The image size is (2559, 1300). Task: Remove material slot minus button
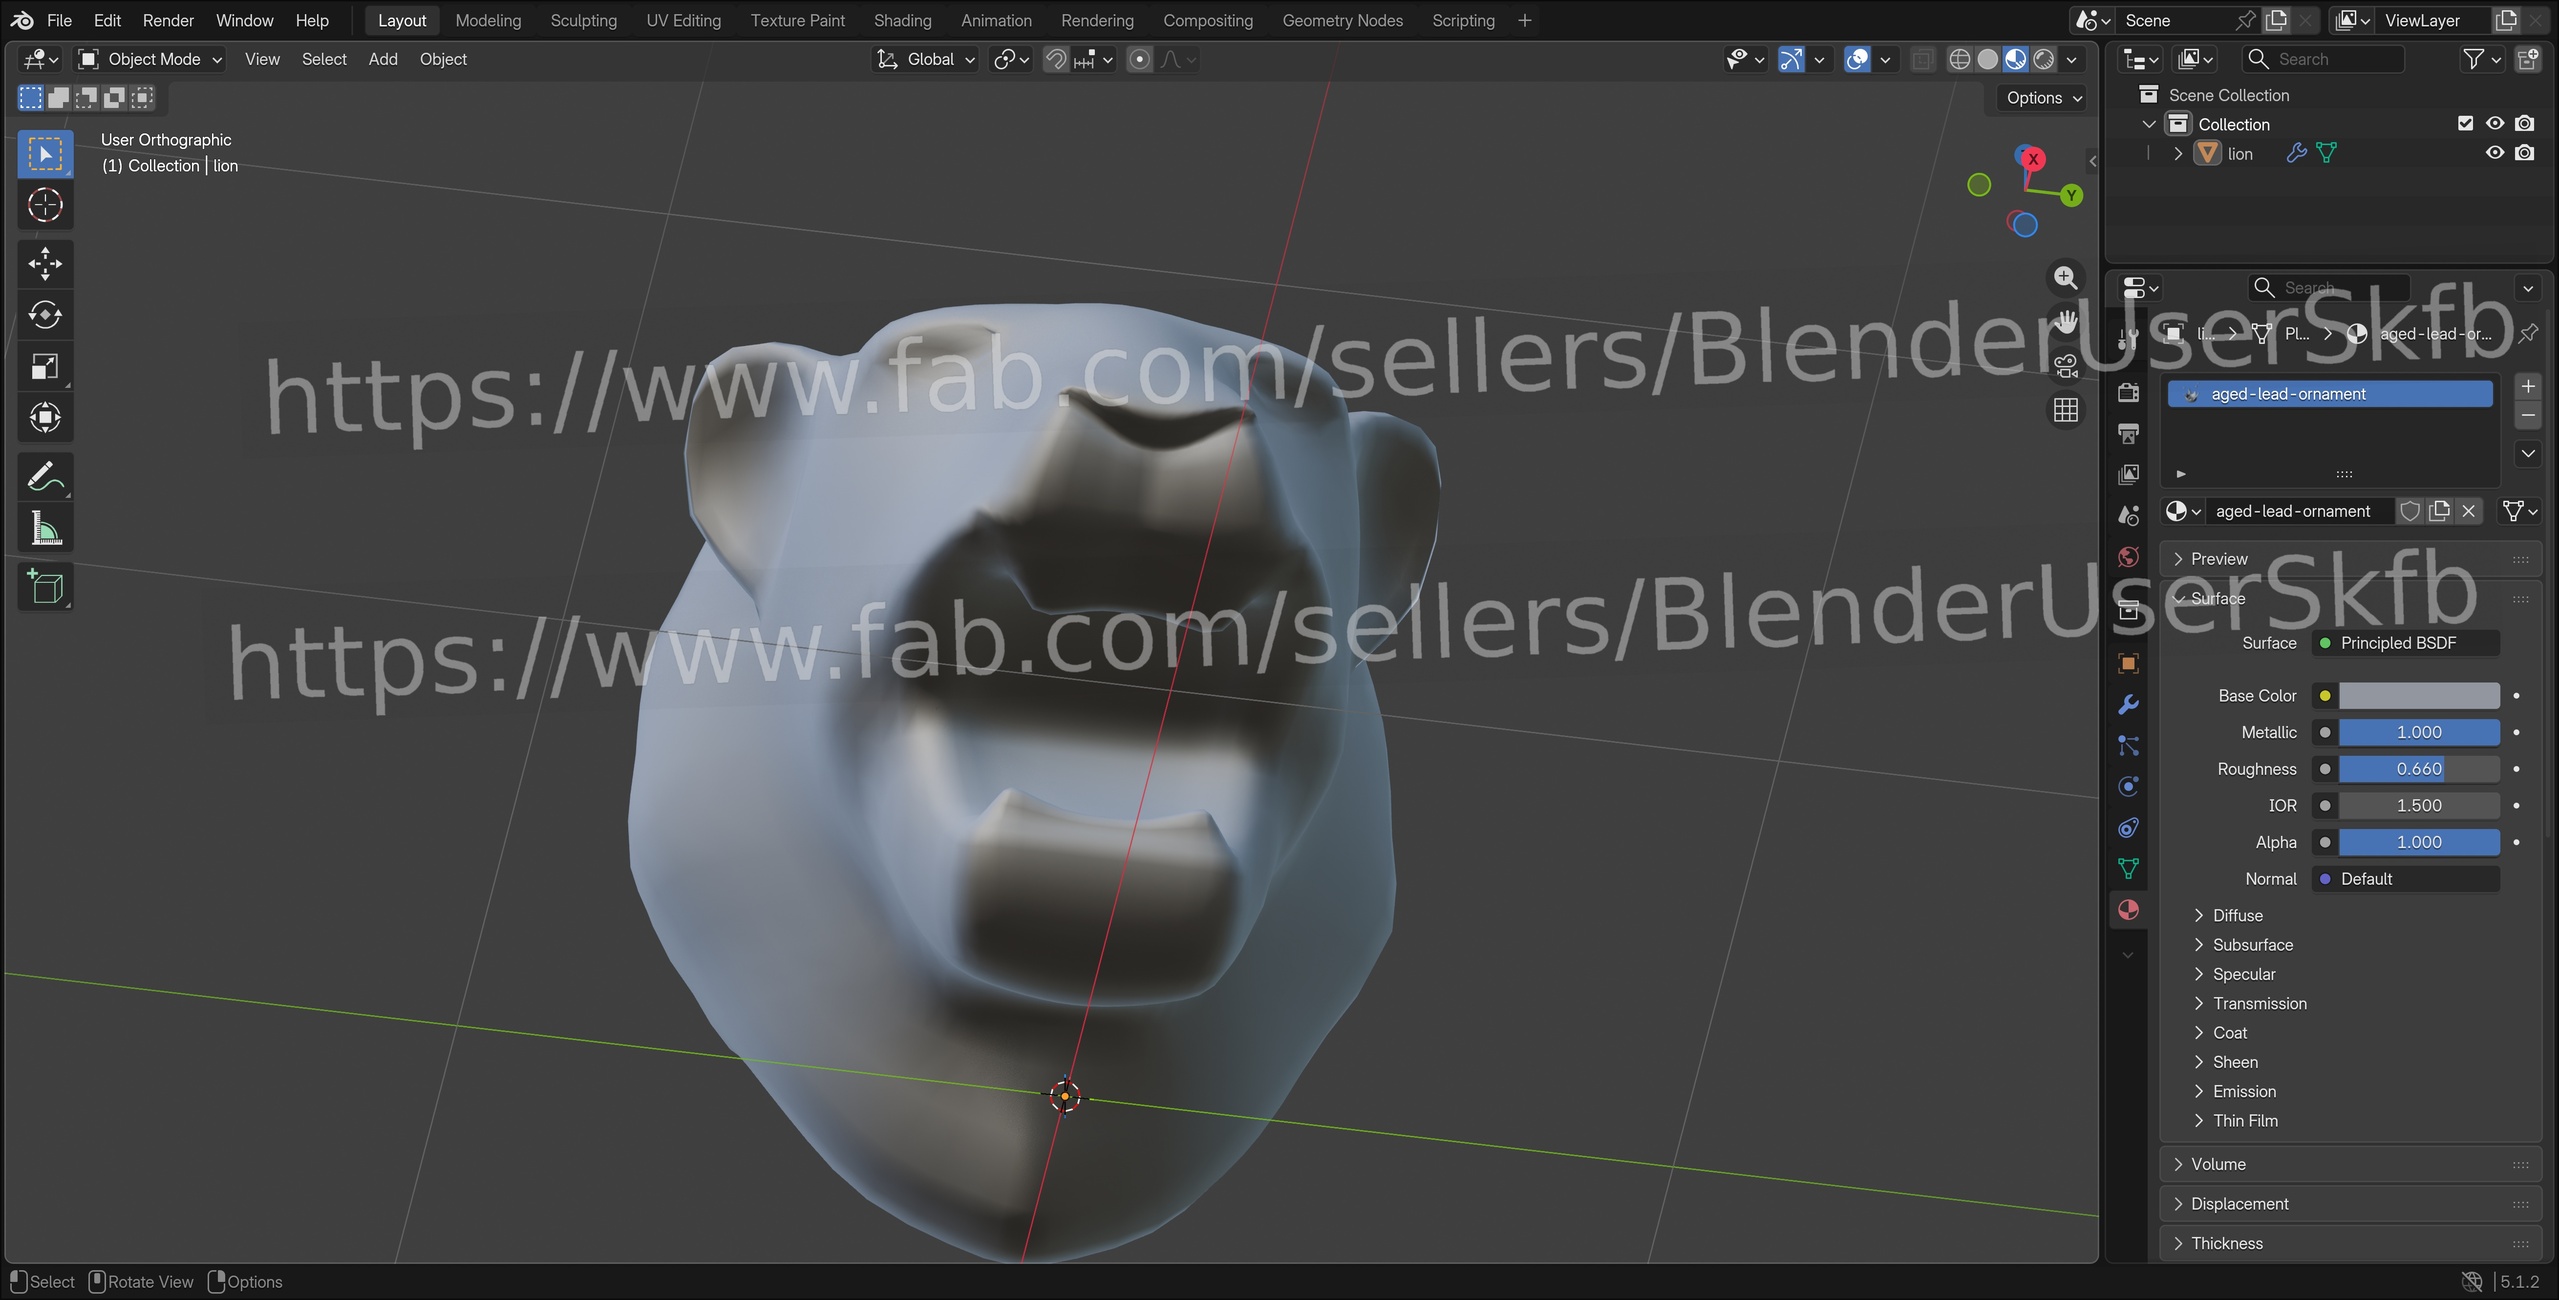pyautogui.click(x=2528, y=415)
